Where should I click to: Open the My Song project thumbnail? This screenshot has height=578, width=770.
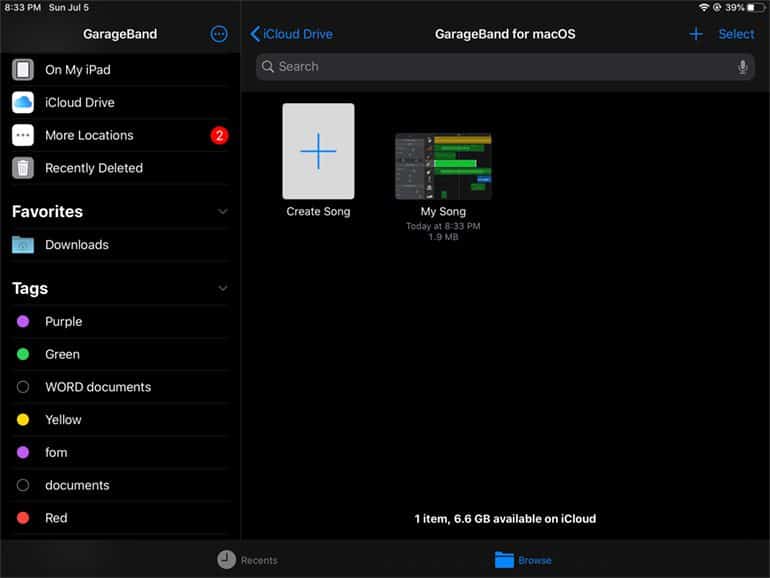443,166
